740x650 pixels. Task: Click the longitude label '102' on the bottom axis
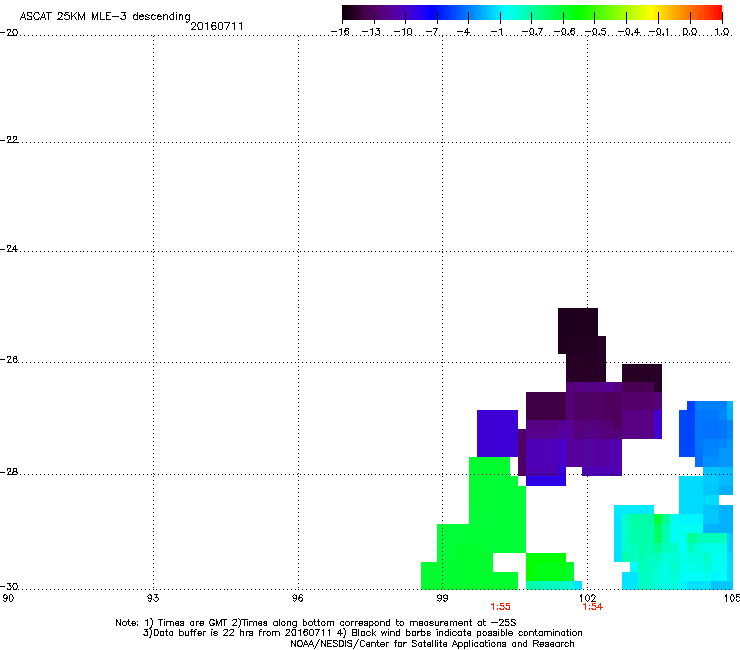(x=588, y=598)
